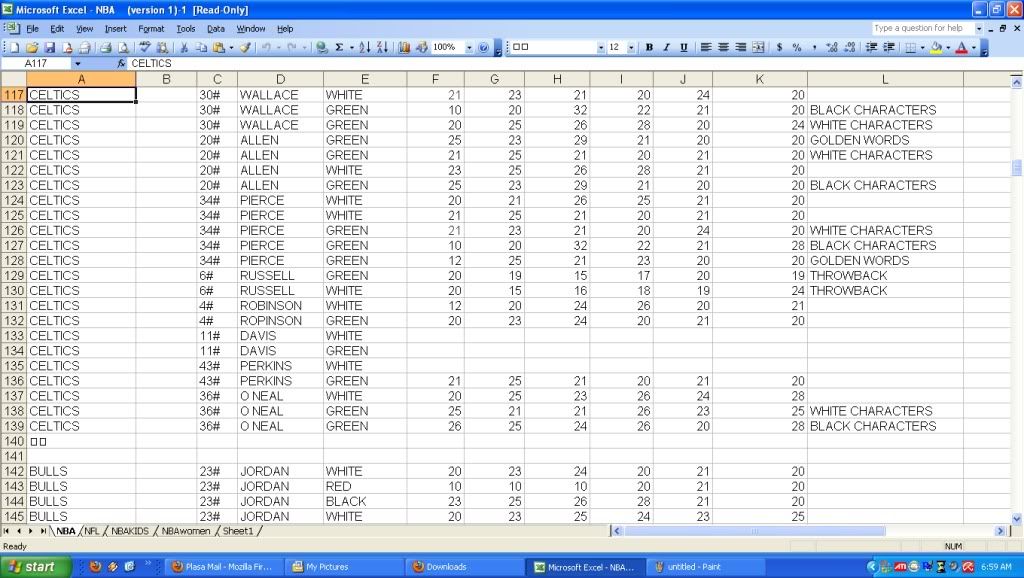Click the AutoSum sigma icon
1024x578 pixels.
340,47
